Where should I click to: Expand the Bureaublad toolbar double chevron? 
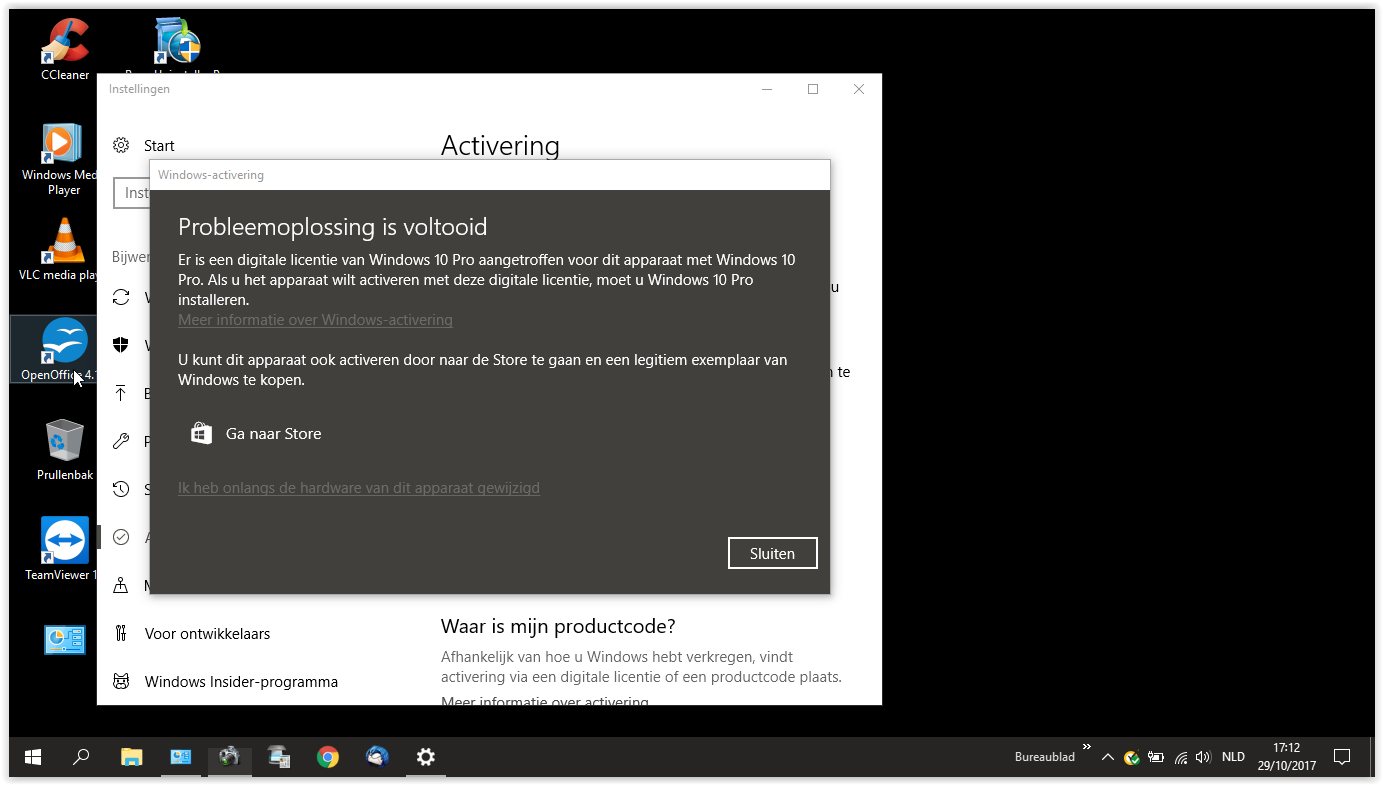click(x=1086, y=746)
